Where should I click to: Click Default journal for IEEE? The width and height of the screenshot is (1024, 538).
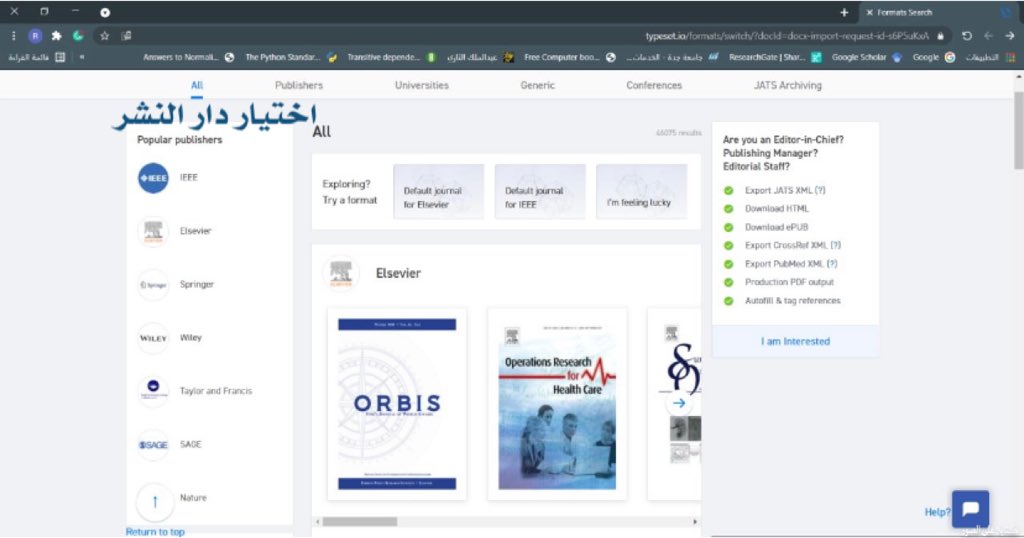[x=539, y=191]
